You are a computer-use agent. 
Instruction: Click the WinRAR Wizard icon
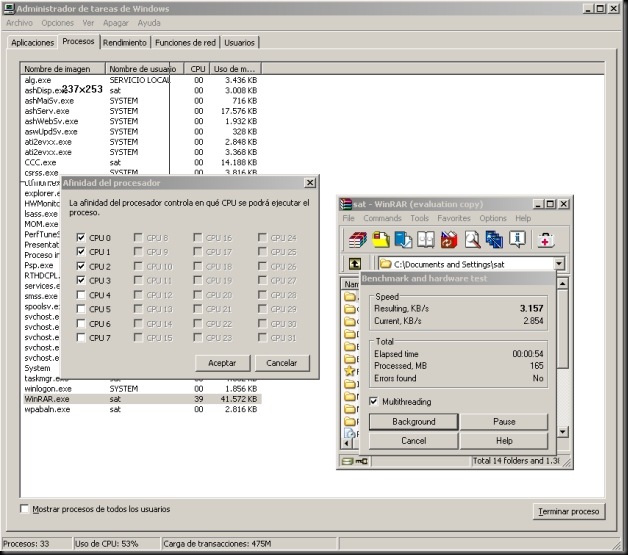coord(495,239)
